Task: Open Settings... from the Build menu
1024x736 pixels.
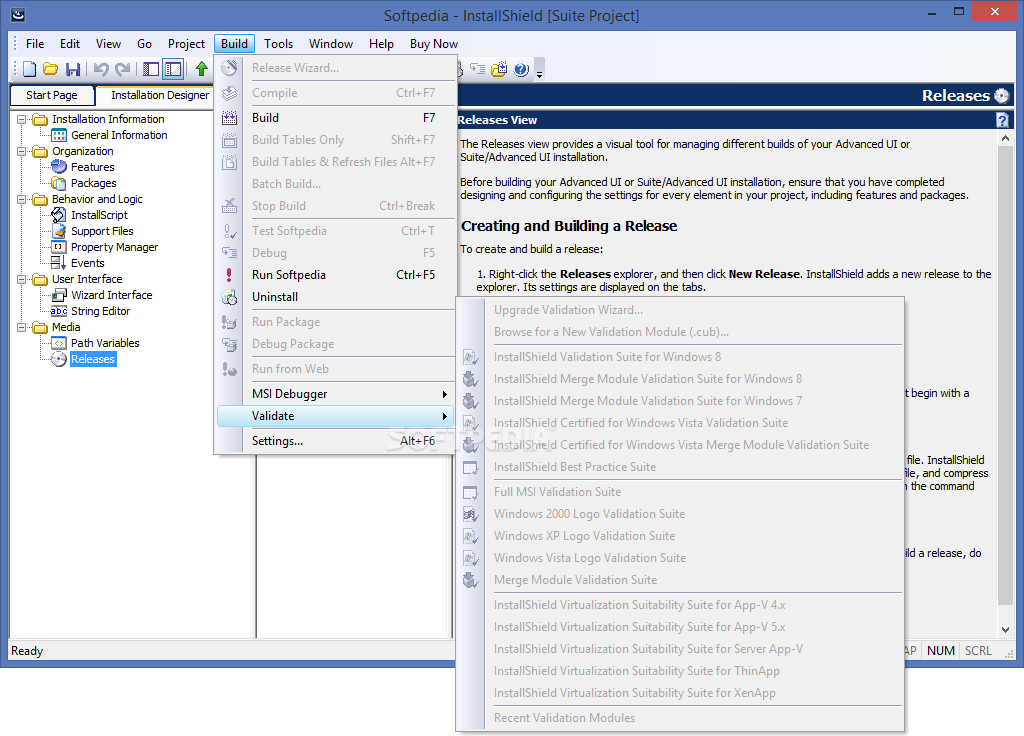Action: tap(335, 441)
